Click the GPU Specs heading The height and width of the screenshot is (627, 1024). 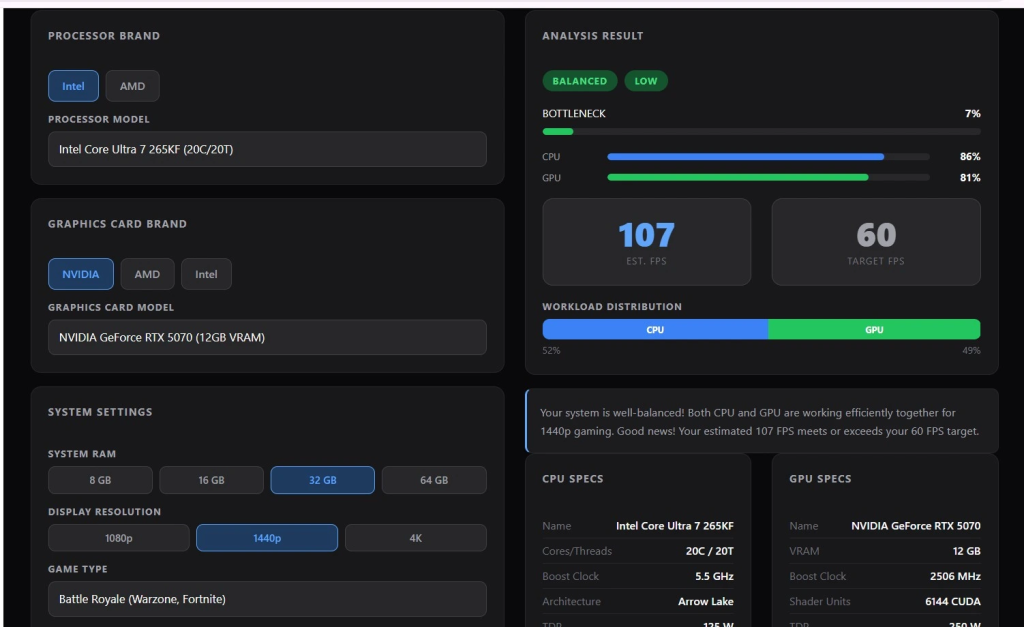(x=820, y=479)
